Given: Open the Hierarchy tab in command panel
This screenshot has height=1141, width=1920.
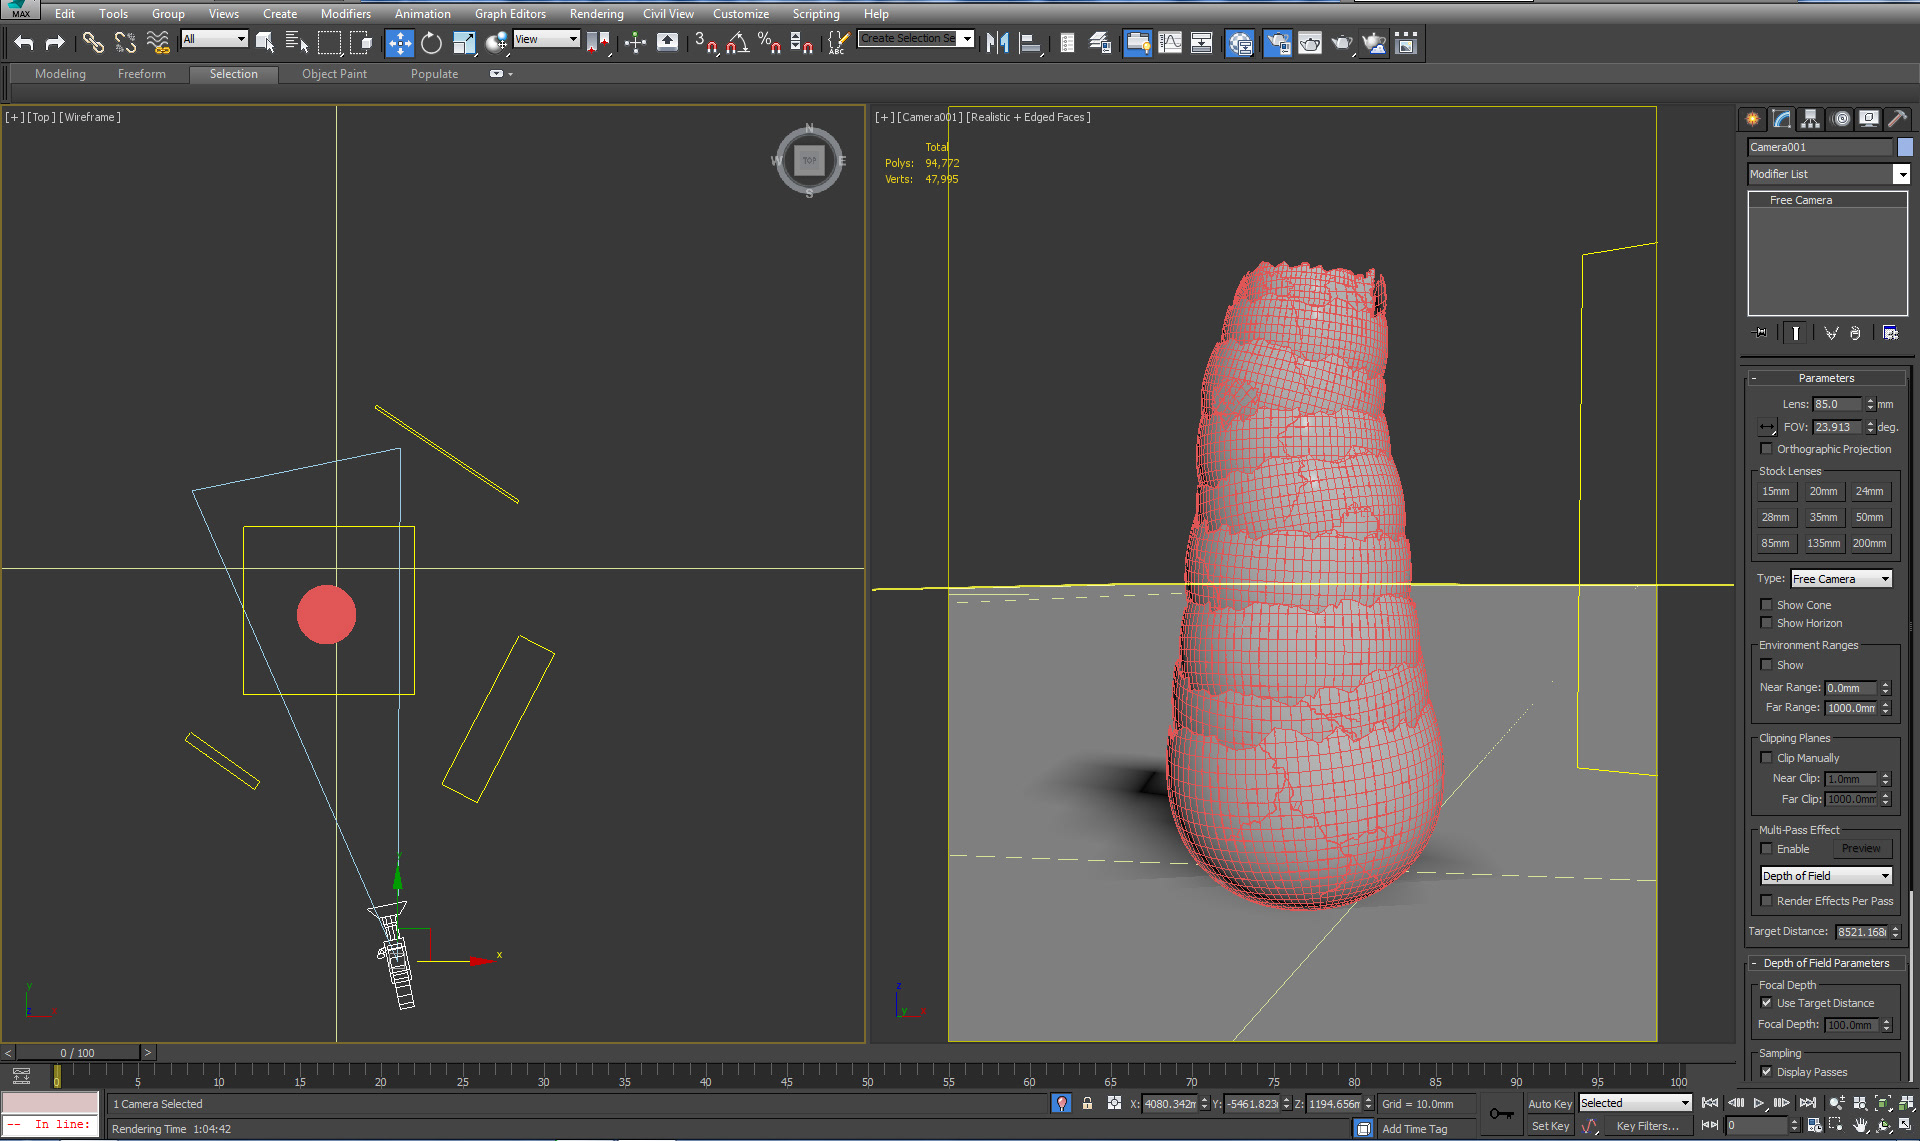Looking at the screenshot, I should coord(1810,119).
